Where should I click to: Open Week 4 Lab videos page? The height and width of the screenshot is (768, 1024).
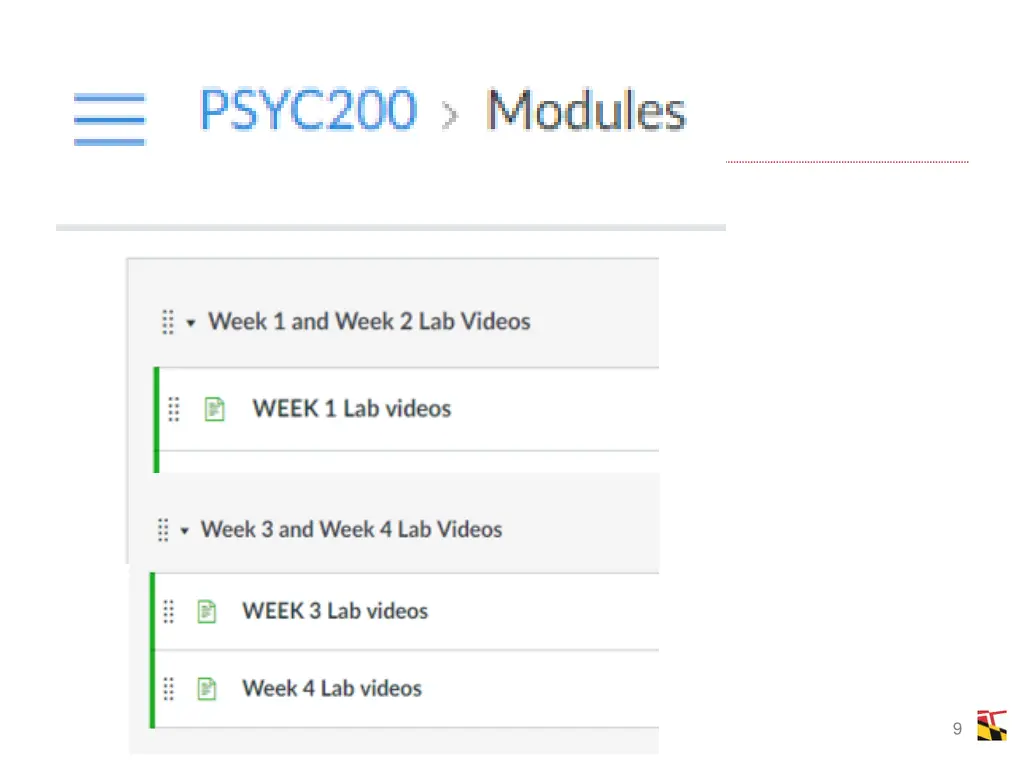(332, 688)
